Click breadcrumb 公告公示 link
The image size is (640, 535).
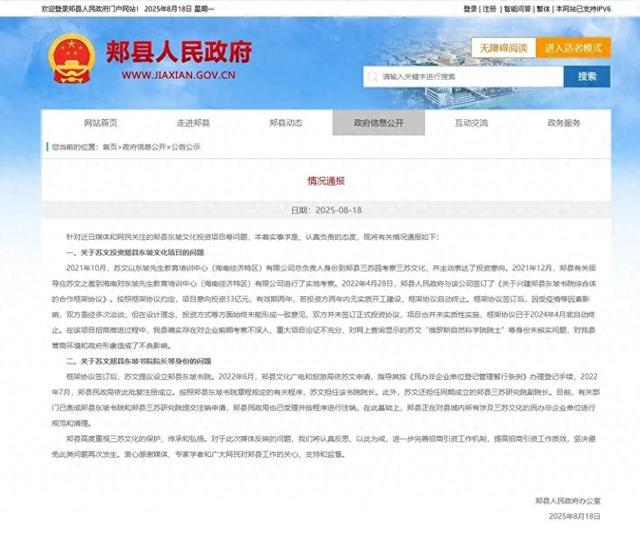186,147
